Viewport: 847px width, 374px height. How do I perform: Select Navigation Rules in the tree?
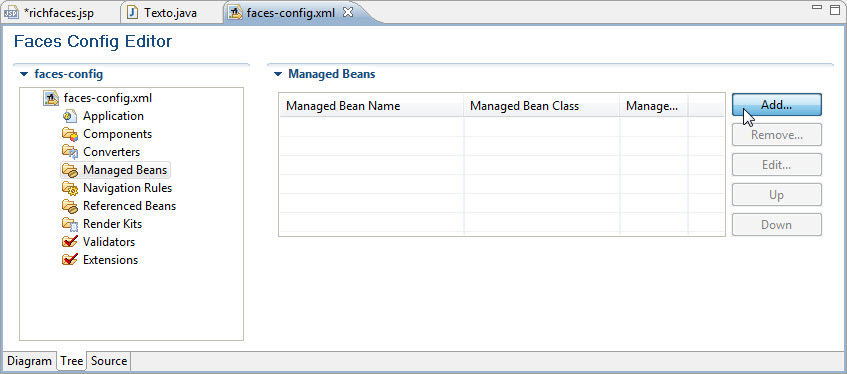click(x=127, y=188)
